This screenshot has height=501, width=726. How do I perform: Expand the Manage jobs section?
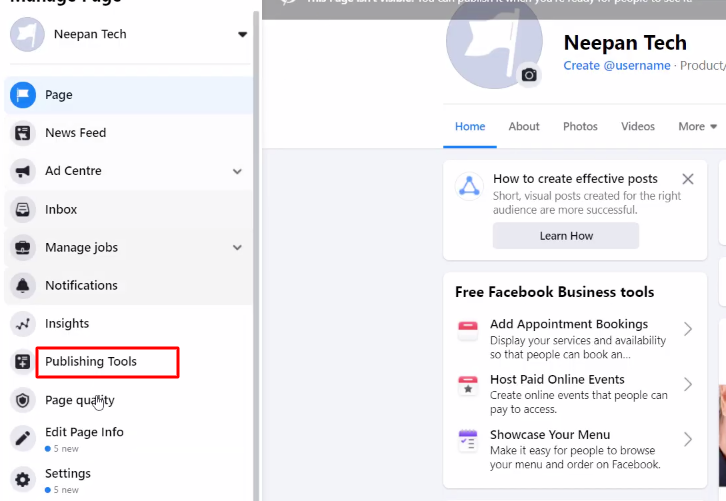pyautogui.click(x=237, y=247)
